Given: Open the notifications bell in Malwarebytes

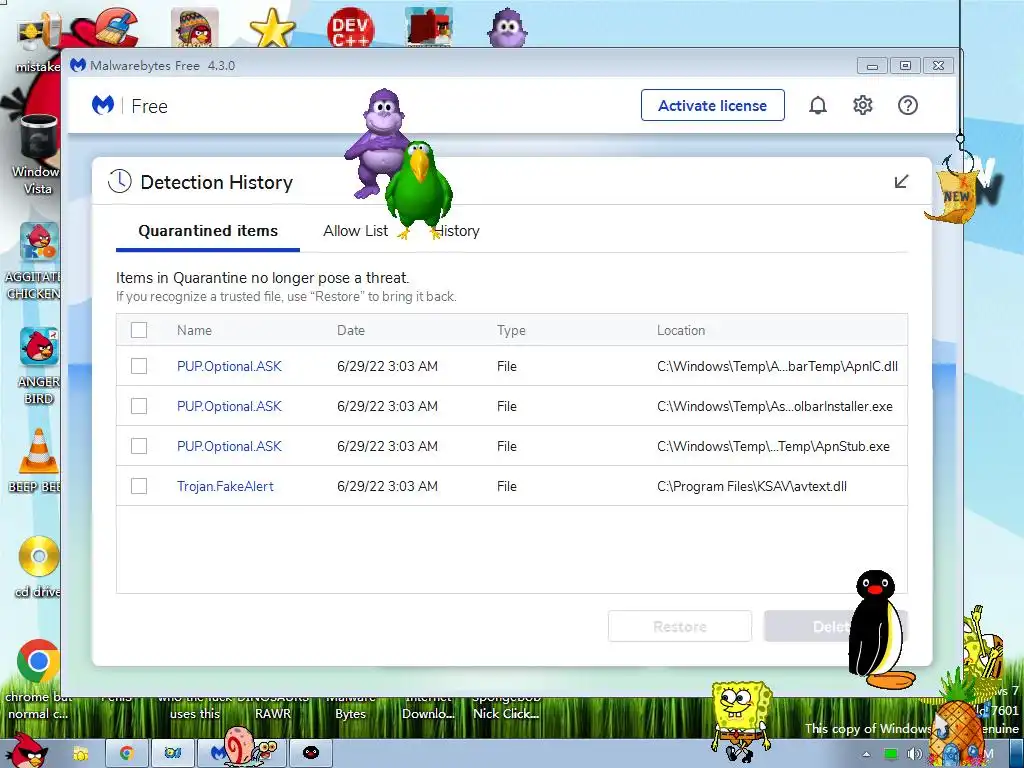Looking at the screenshot, I should [x=818, y=105].
